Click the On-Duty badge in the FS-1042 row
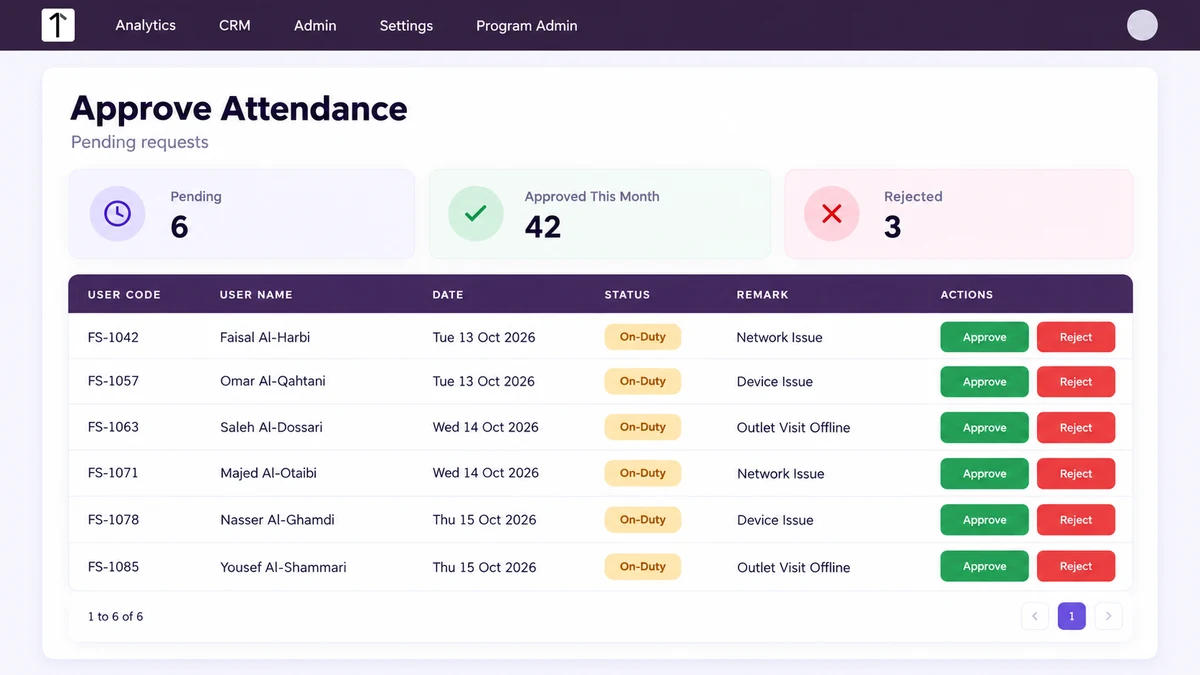The image size is (1200, 675). coord(642,337)
